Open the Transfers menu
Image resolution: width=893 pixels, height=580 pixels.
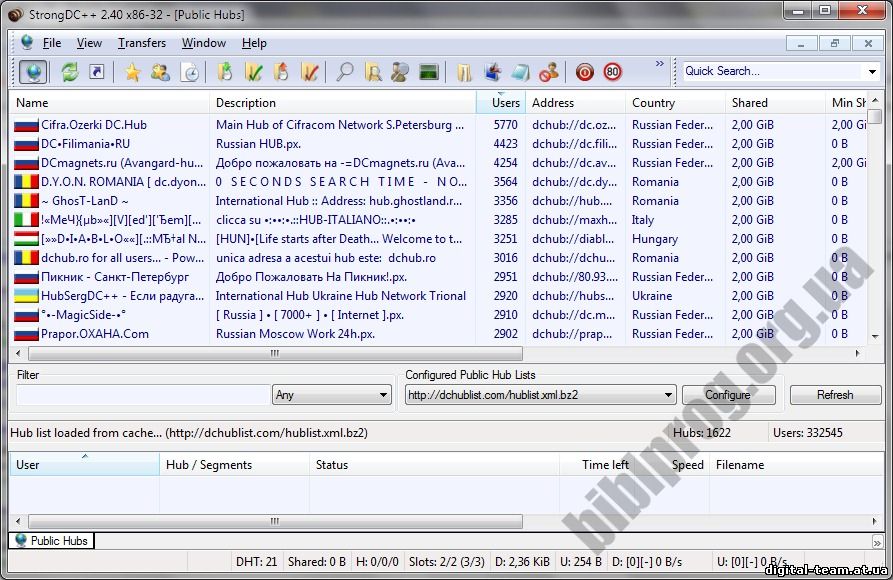[142, 43]
